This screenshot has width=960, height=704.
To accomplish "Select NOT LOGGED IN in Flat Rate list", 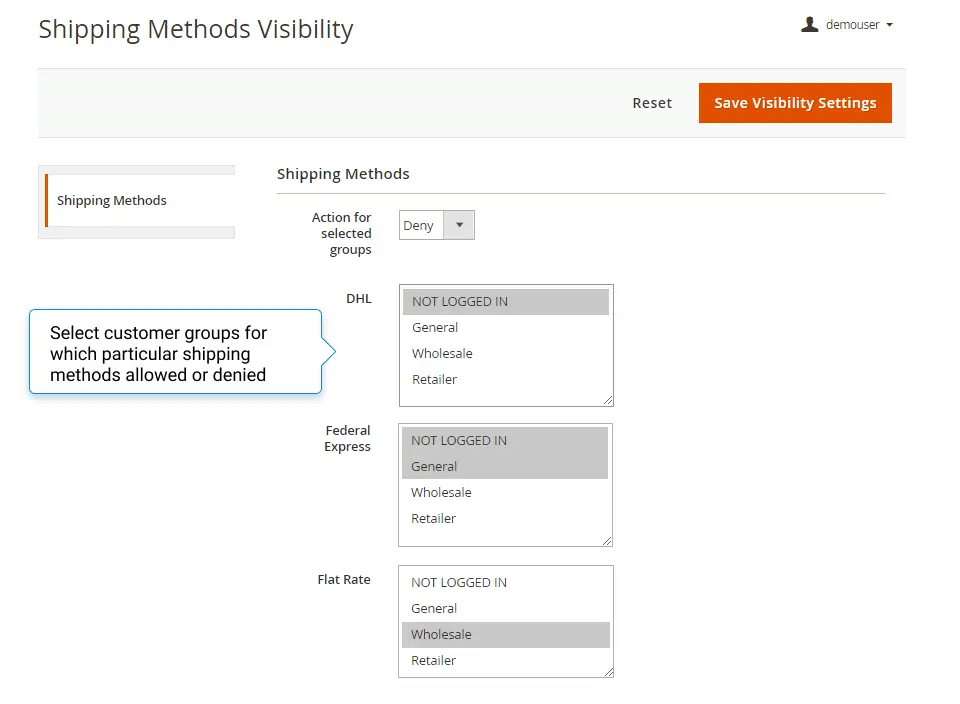I will 506,583.
